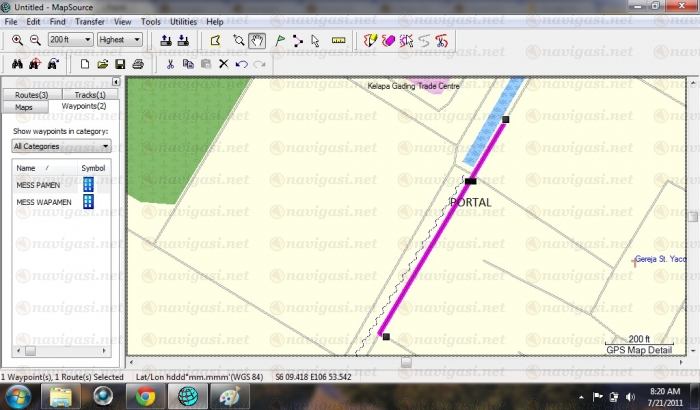Select the MESS PAMEN waypoint
The height and width of the screenshot is (410, 700).
pos(40,185)
